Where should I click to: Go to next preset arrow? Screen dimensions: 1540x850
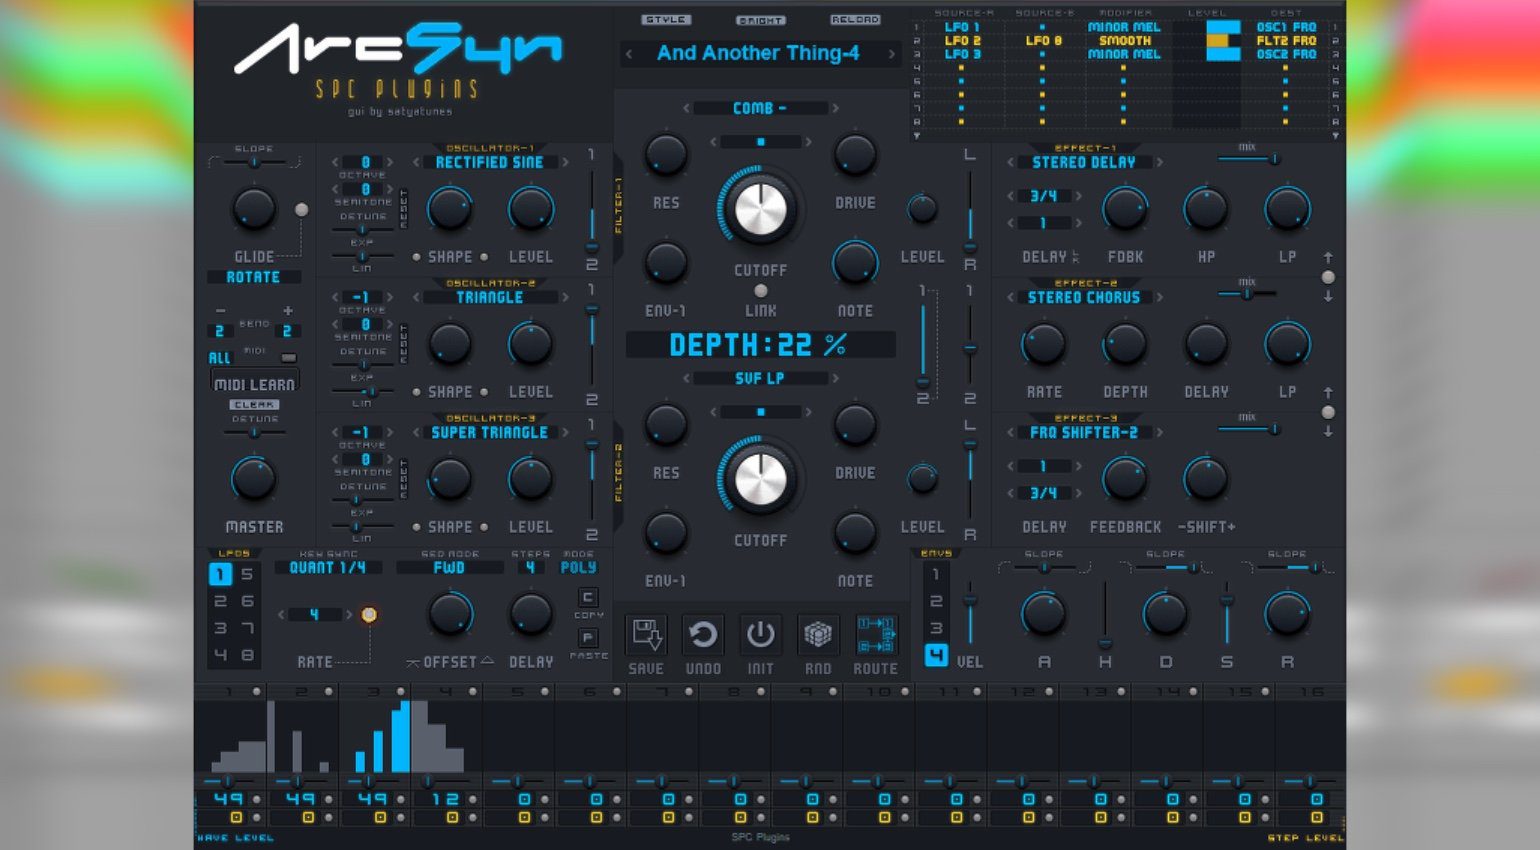892,54
